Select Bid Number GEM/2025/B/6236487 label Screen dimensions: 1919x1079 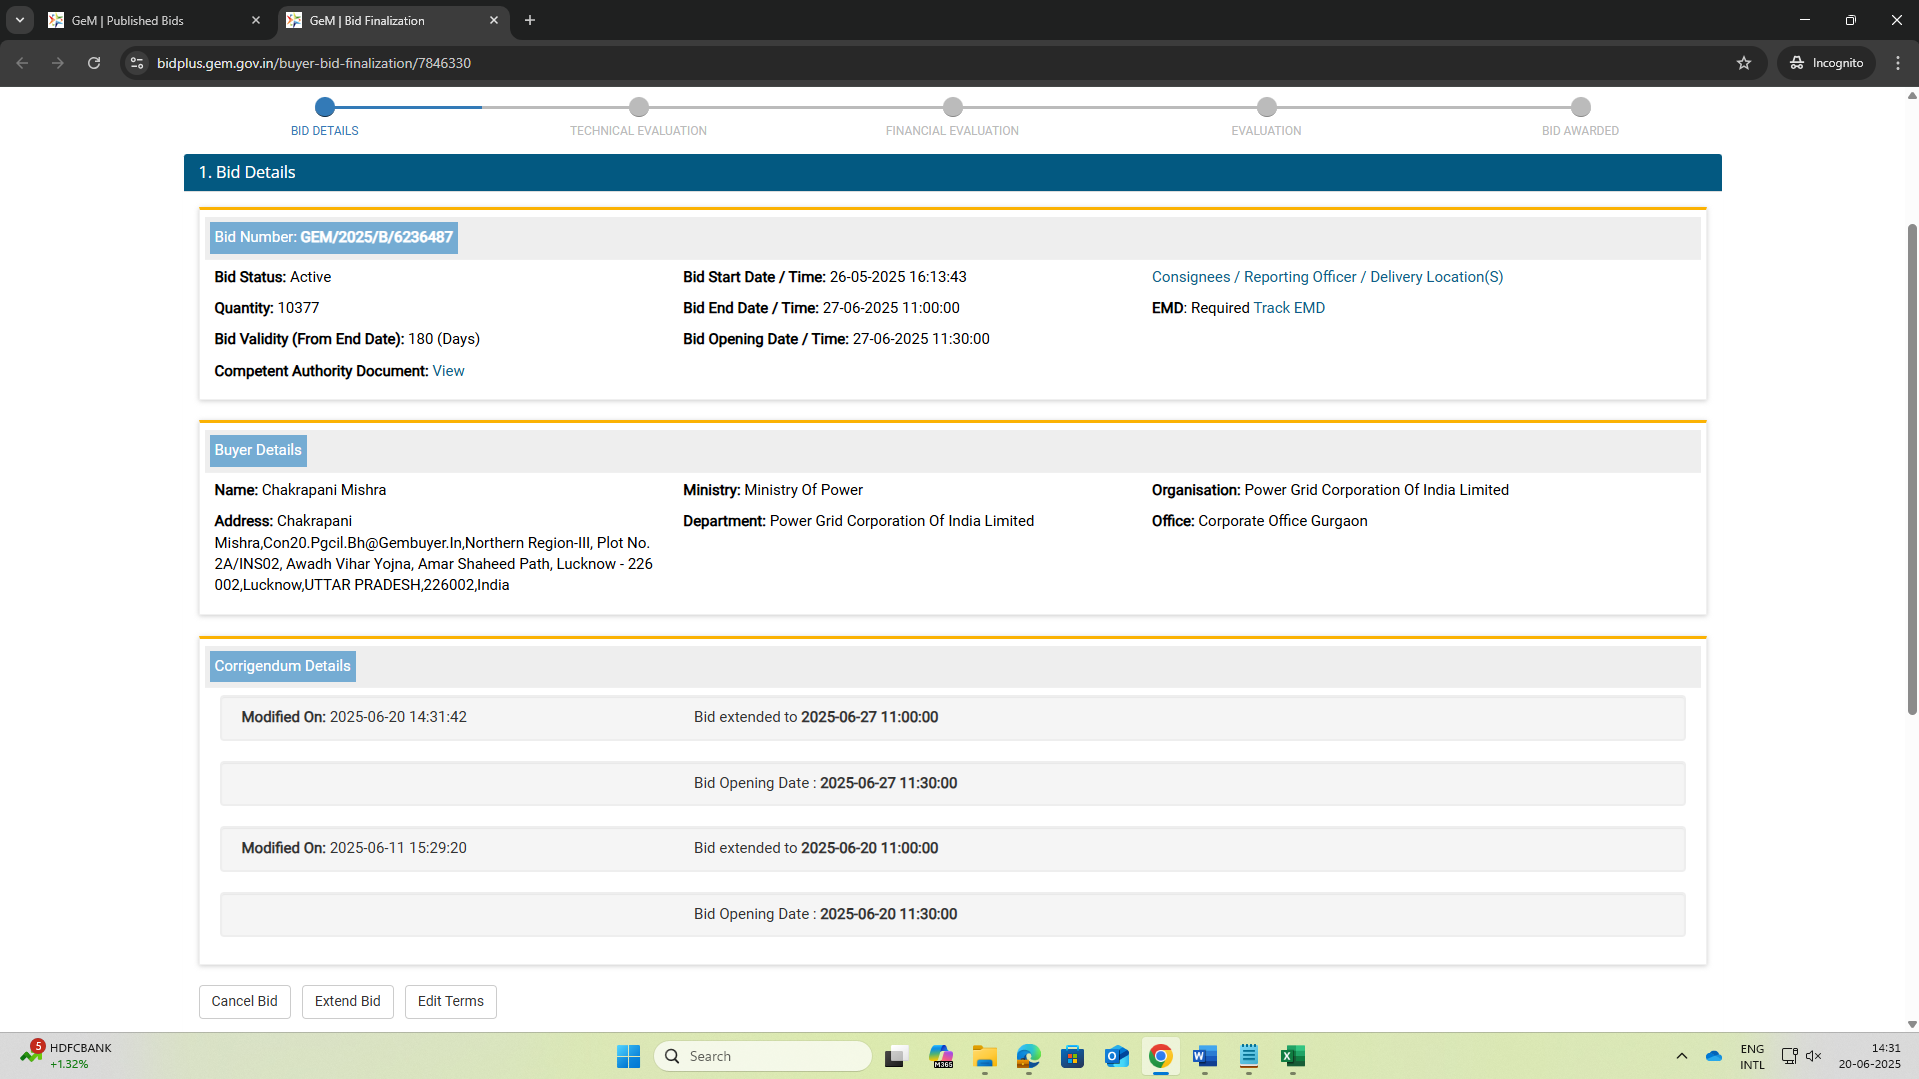click(x=334, y=238)
